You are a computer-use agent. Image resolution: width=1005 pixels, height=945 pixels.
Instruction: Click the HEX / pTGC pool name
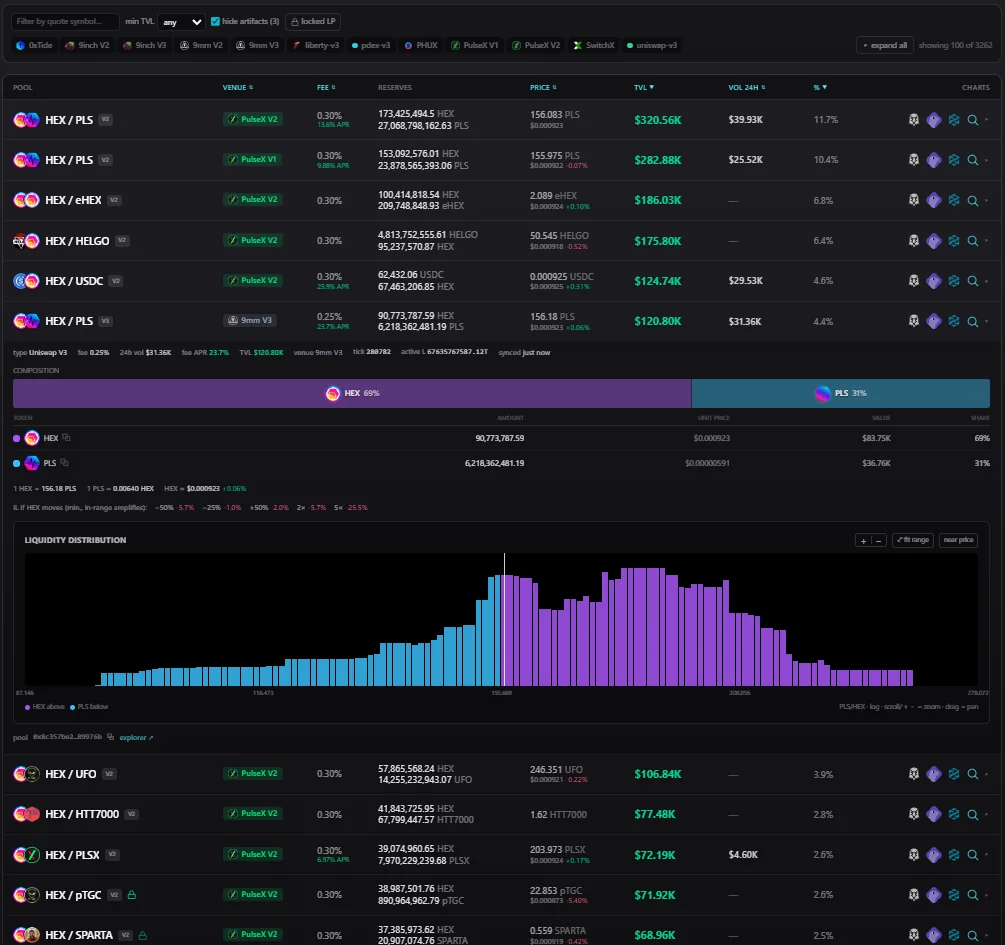73,895
